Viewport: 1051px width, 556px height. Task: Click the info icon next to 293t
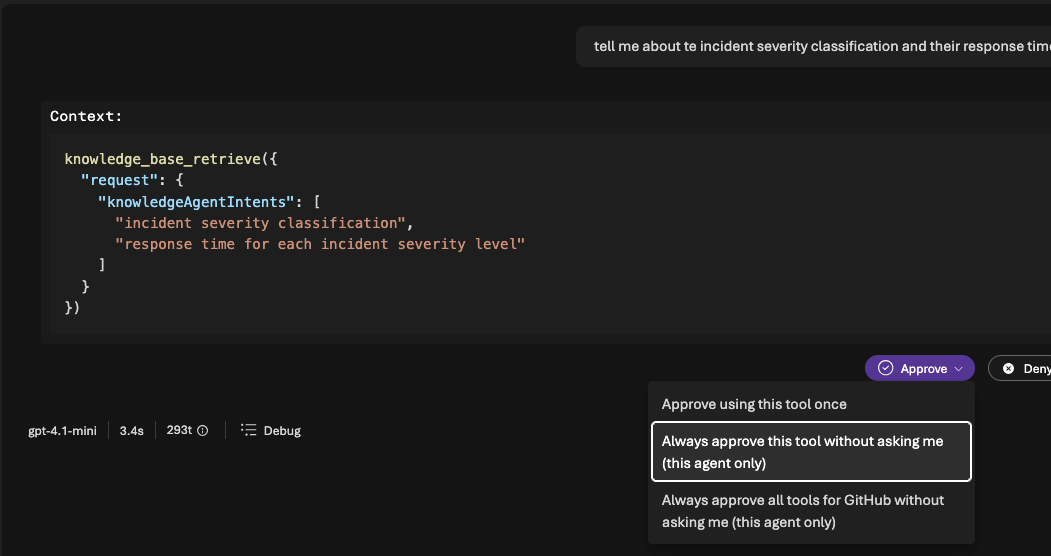pos(203,431)
